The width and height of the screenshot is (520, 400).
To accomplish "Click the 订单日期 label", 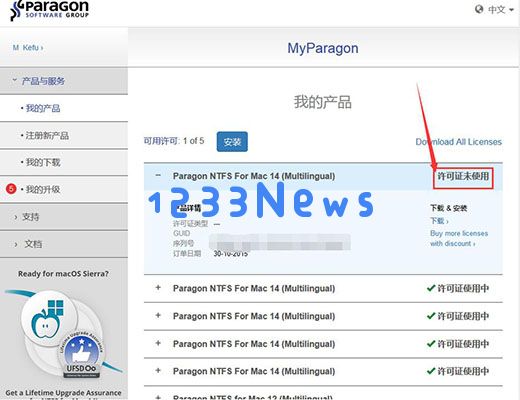I will pyautogui.click(x=187, y=253).
